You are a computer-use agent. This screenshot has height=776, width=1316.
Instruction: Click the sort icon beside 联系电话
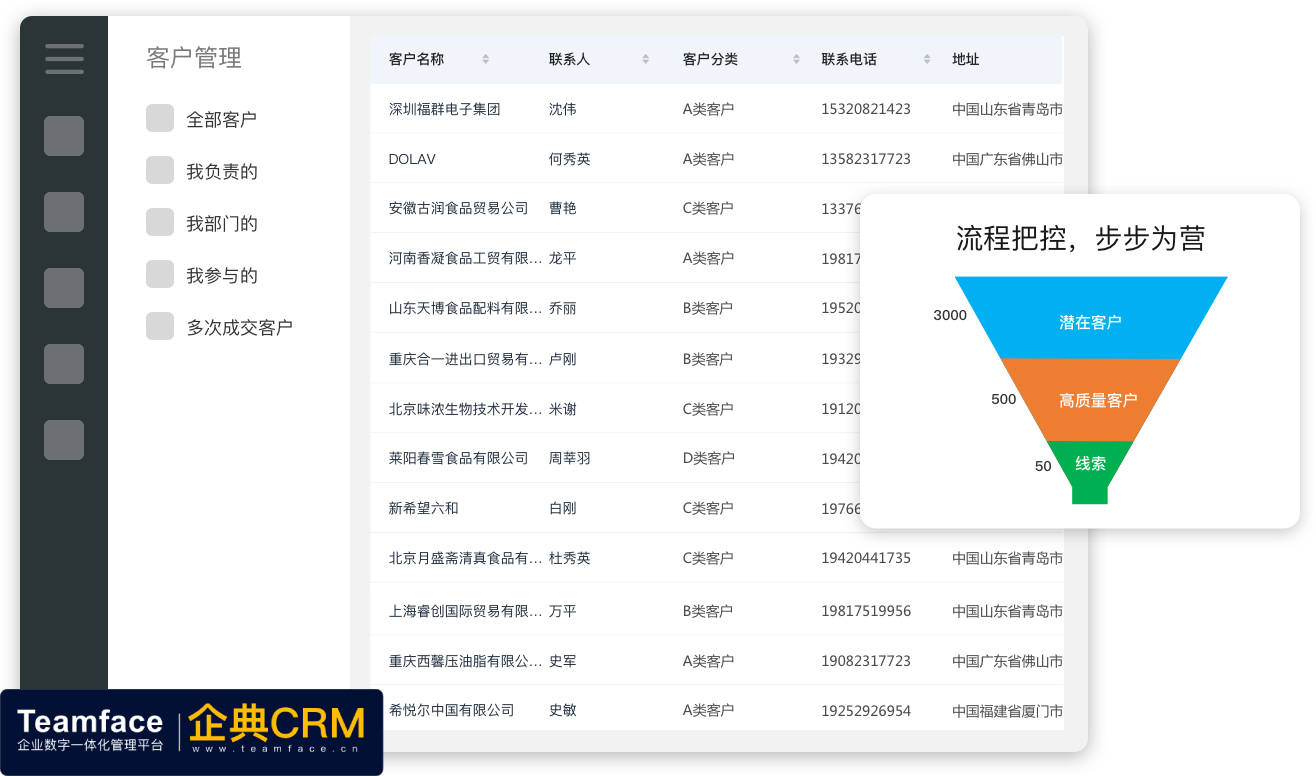927,59
